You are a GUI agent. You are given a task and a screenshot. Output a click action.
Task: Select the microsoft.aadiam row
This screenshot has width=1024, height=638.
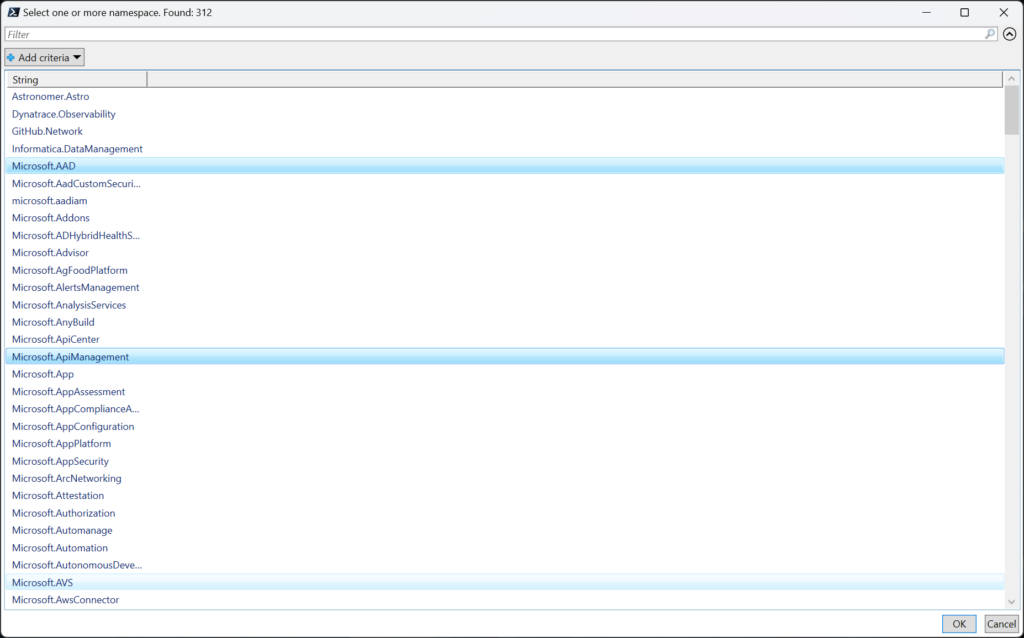point(505,200)
